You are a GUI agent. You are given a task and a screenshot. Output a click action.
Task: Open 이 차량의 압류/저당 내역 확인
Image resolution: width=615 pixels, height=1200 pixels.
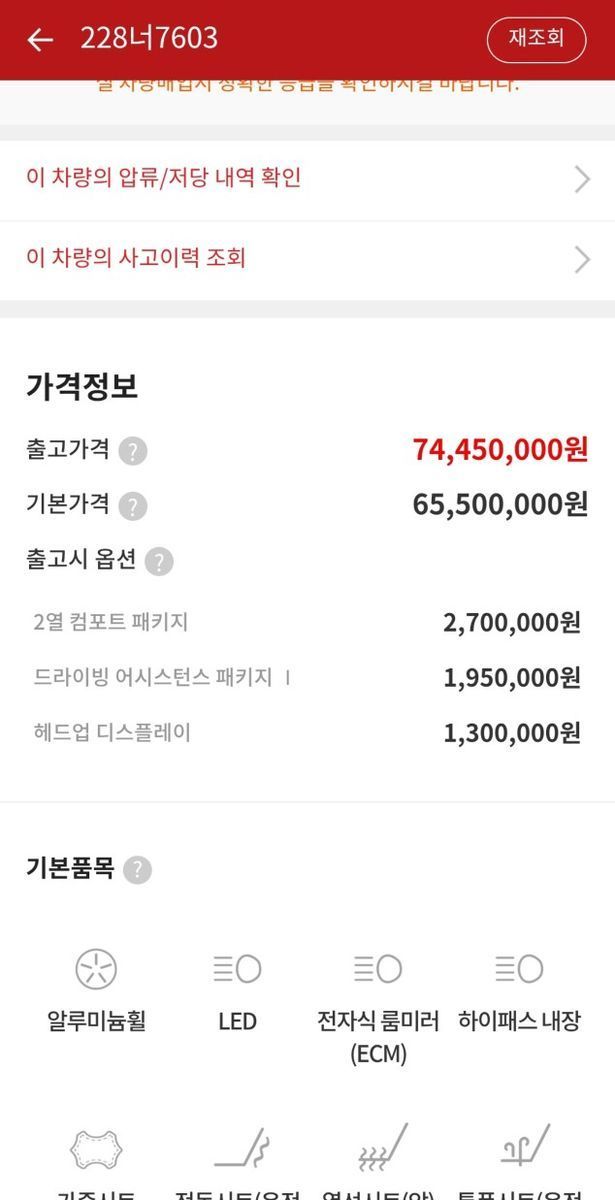307,179
